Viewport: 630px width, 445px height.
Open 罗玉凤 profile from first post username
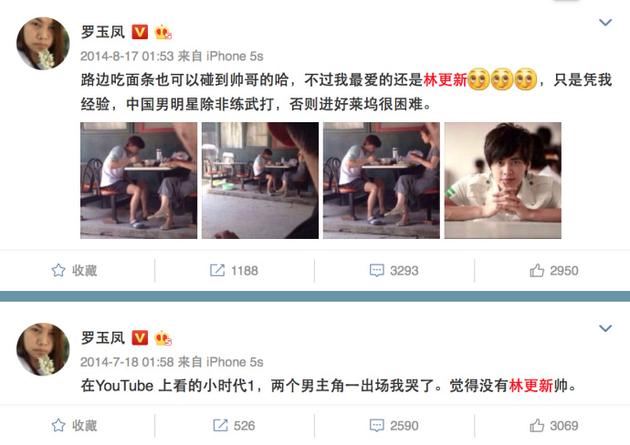[103, 32]
